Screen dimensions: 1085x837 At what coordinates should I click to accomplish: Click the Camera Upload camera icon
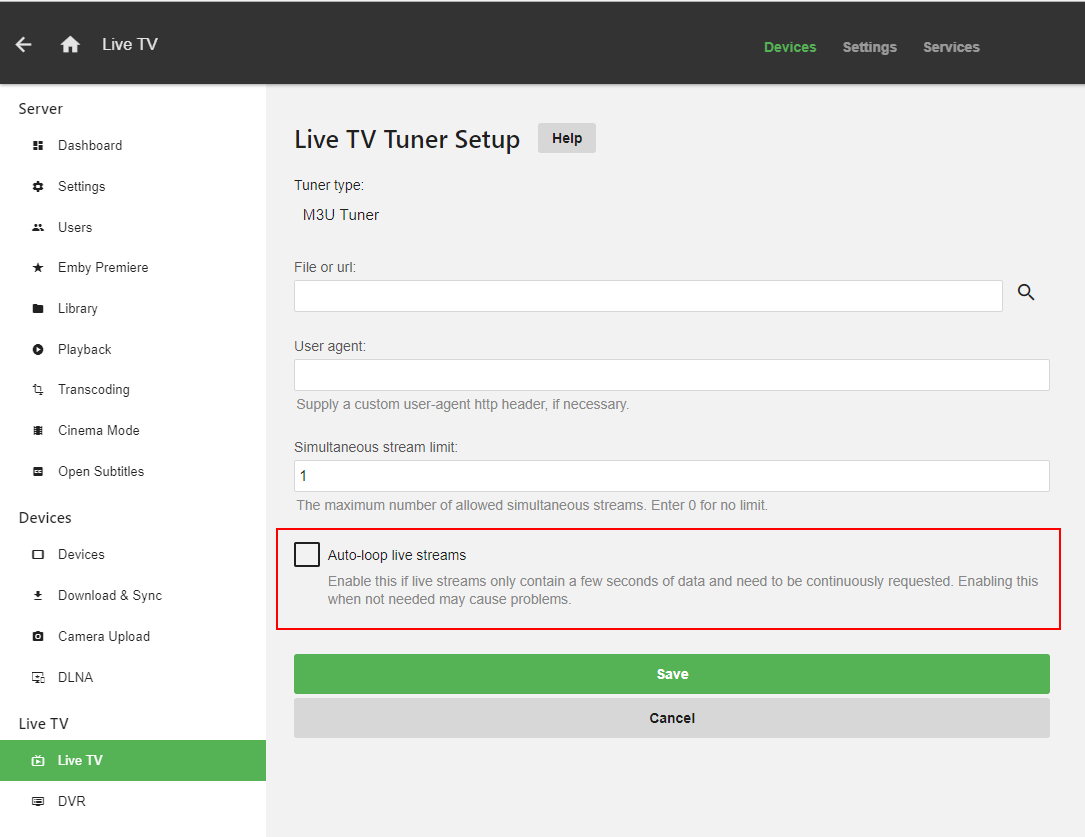pos(38,636)
